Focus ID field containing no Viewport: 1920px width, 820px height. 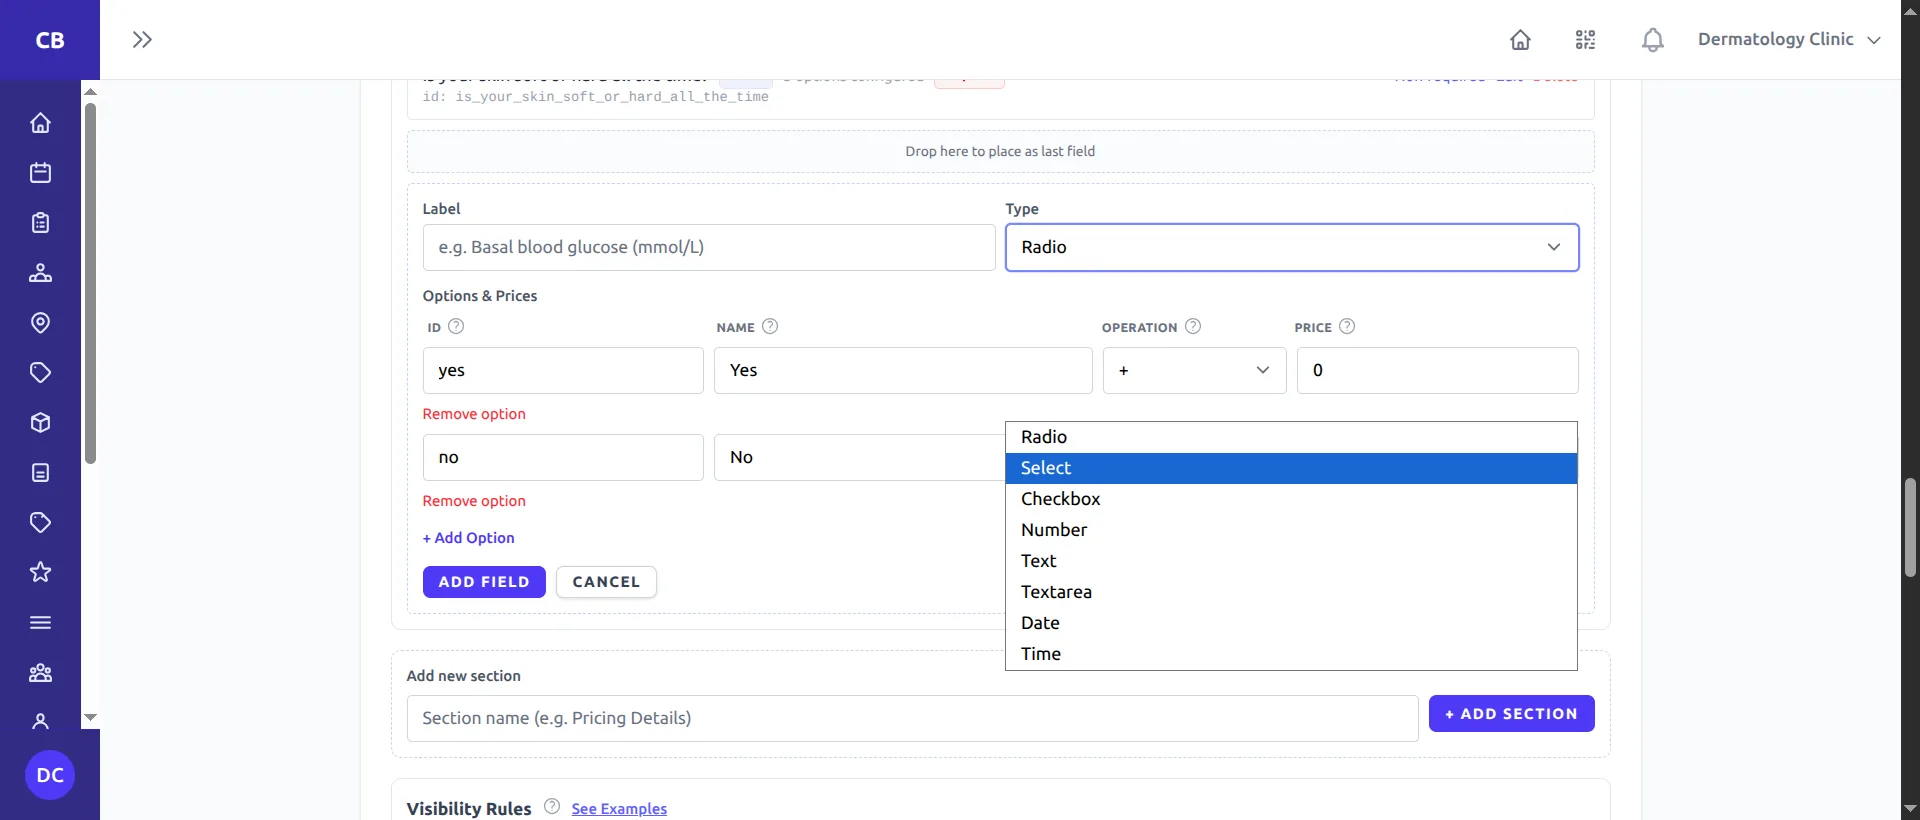pyautogui.click(x=563, y=457)
